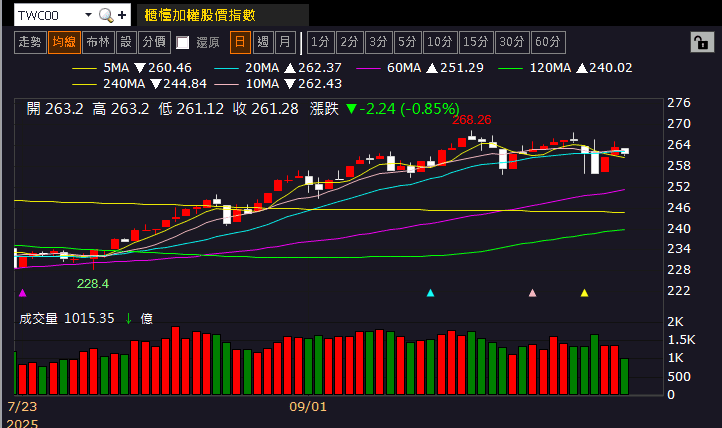Screen dimensions: 722x428
Task: Switch to 5分 interval
Action: point(408,42)
